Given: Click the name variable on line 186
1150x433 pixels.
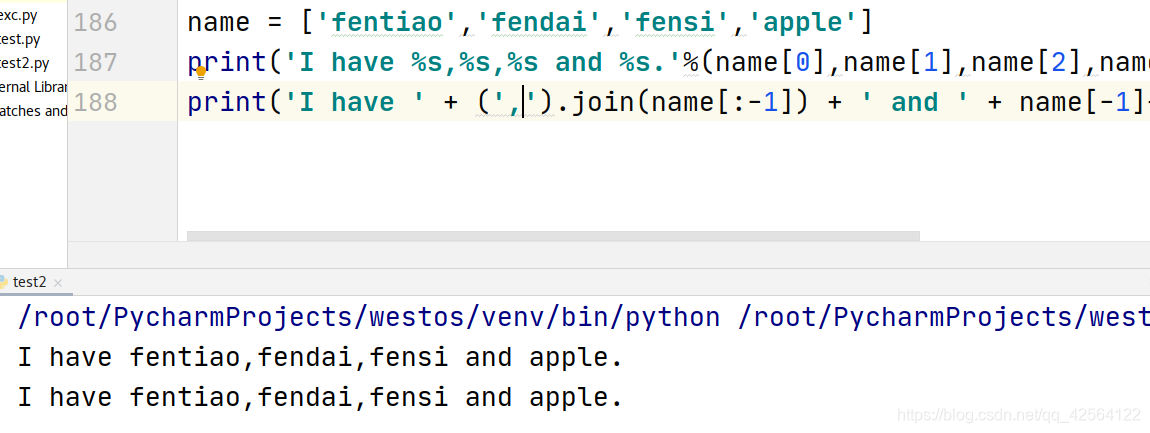Looking at the screenshot, I should pyautogui.click(x=219, y=23).
